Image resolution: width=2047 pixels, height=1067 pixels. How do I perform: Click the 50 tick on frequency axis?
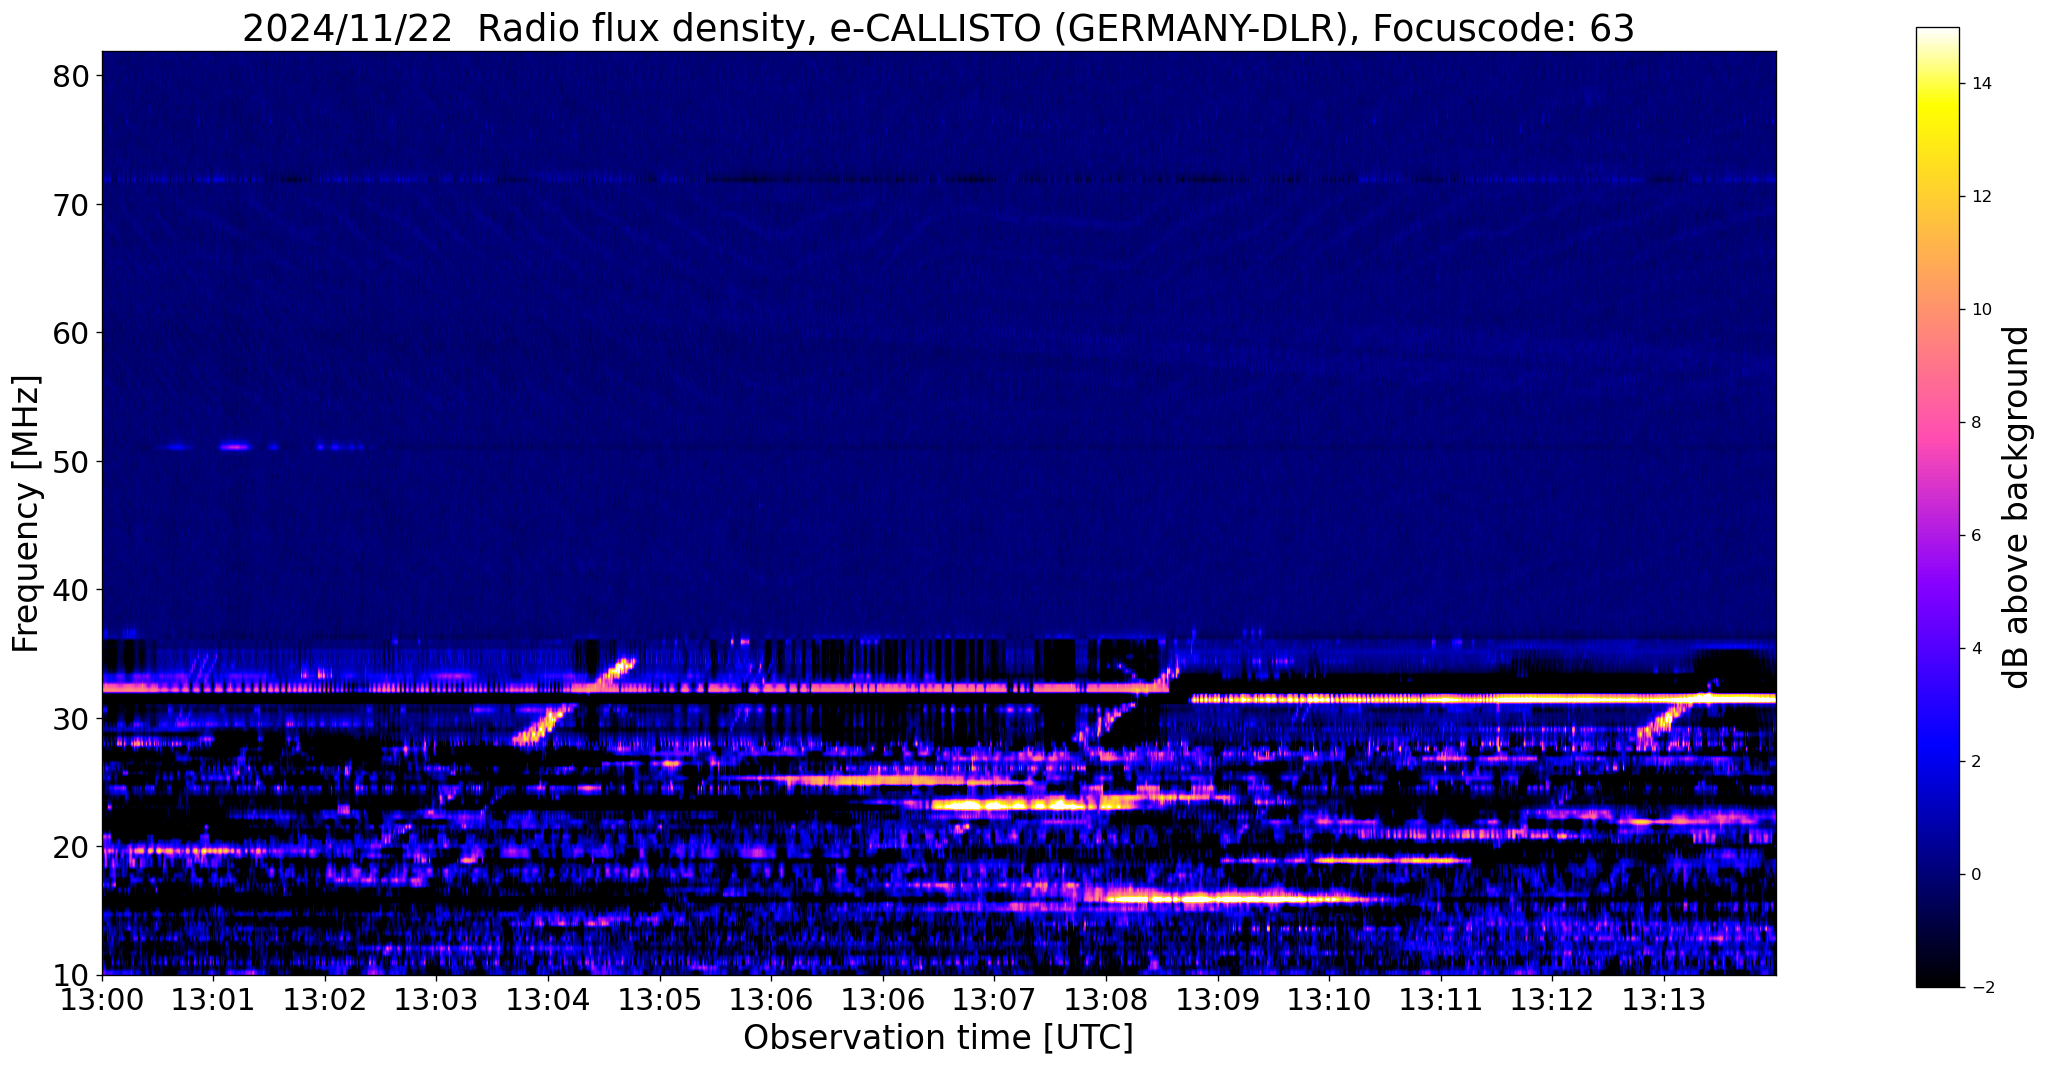tap(70, 462)
